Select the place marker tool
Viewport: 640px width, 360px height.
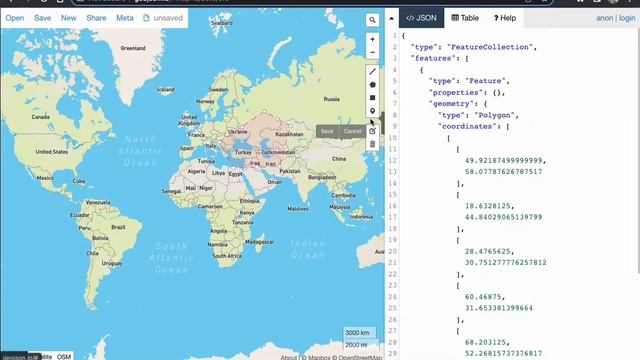[x=372, y=111]
